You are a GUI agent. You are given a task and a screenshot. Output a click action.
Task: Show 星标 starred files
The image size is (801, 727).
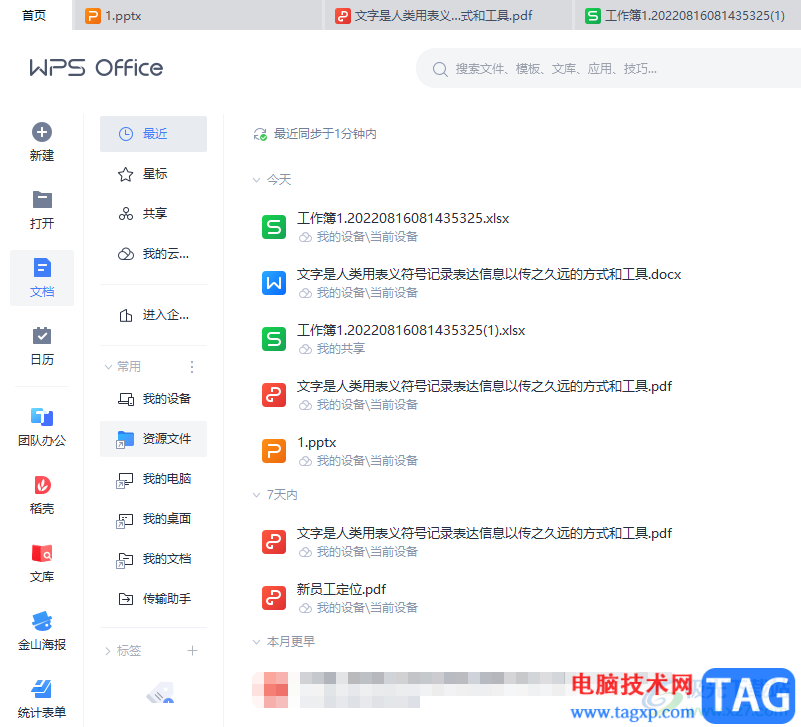[x=153, y=174]
